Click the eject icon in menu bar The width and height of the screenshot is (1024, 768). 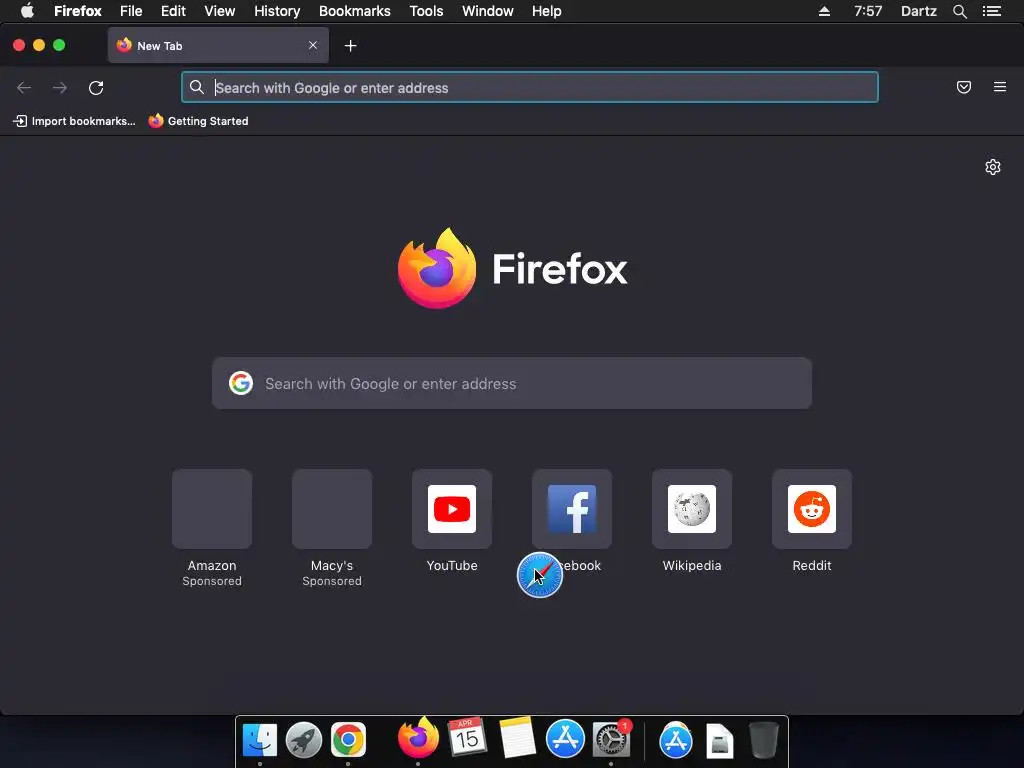tap(824, 11)
